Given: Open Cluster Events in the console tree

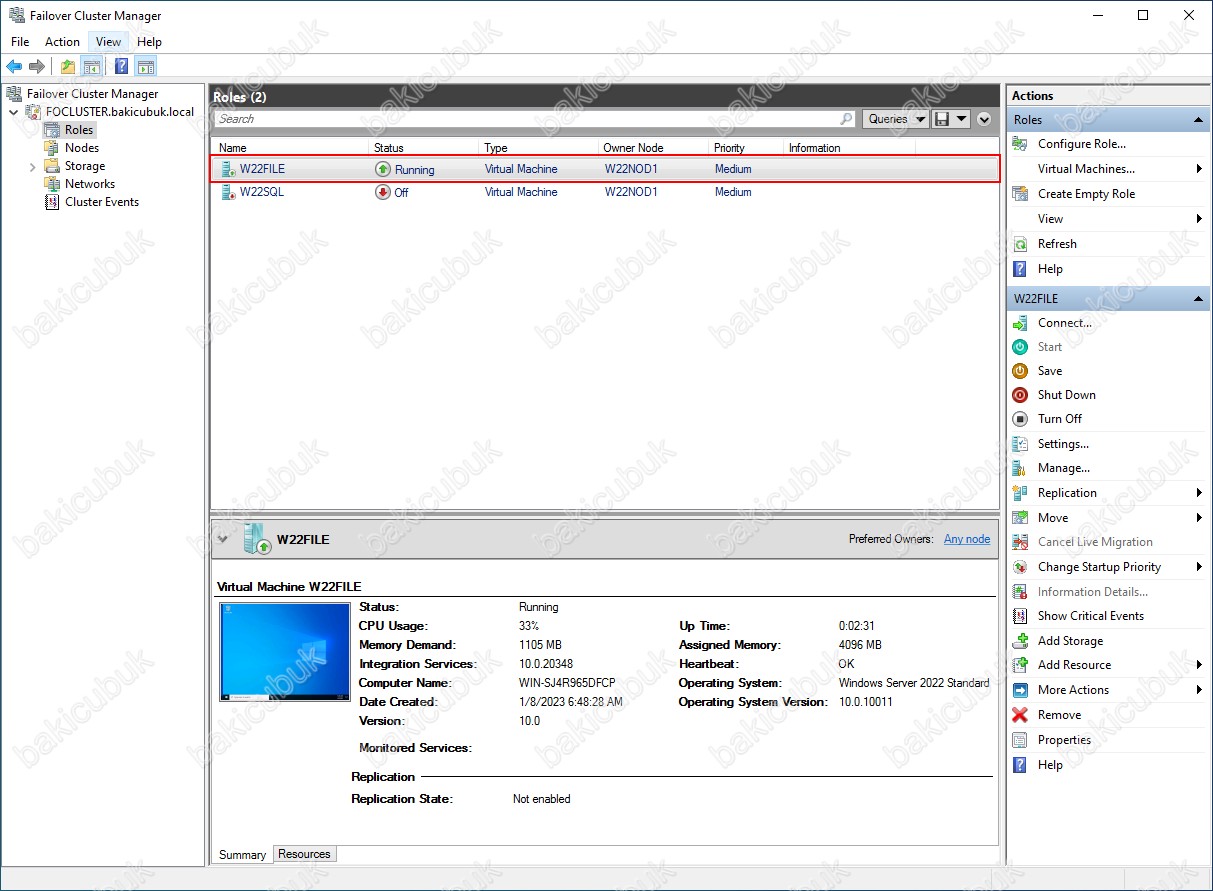Looking at the screenshot, I should pyautogui.click(x=102, y=202).
